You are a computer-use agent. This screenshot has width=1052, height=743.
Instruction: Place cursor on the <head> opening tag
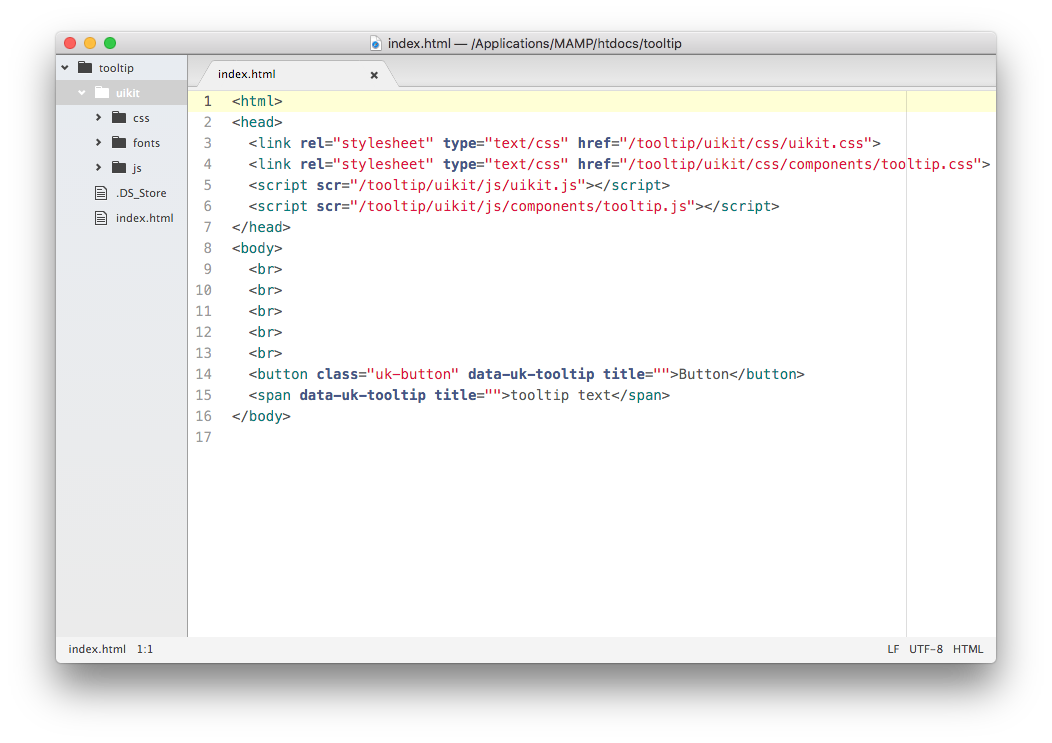(257, 122)
